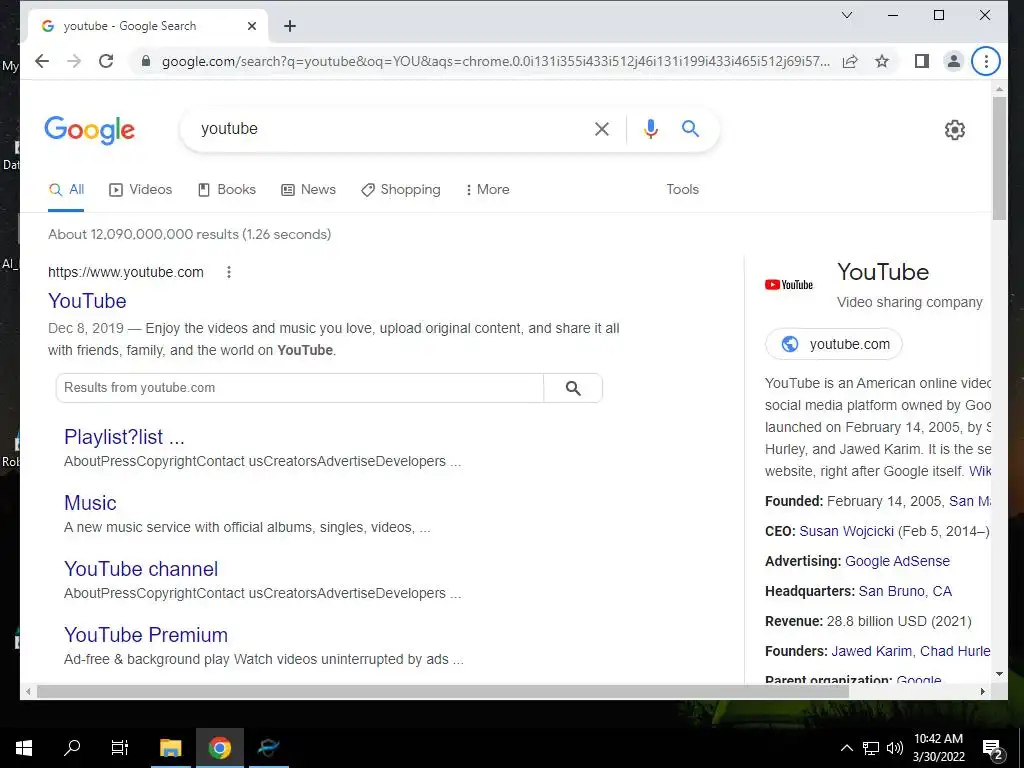This screenshot has width=1024, height=768.
Task: Click the Google logo
Action: pos(89,130)
